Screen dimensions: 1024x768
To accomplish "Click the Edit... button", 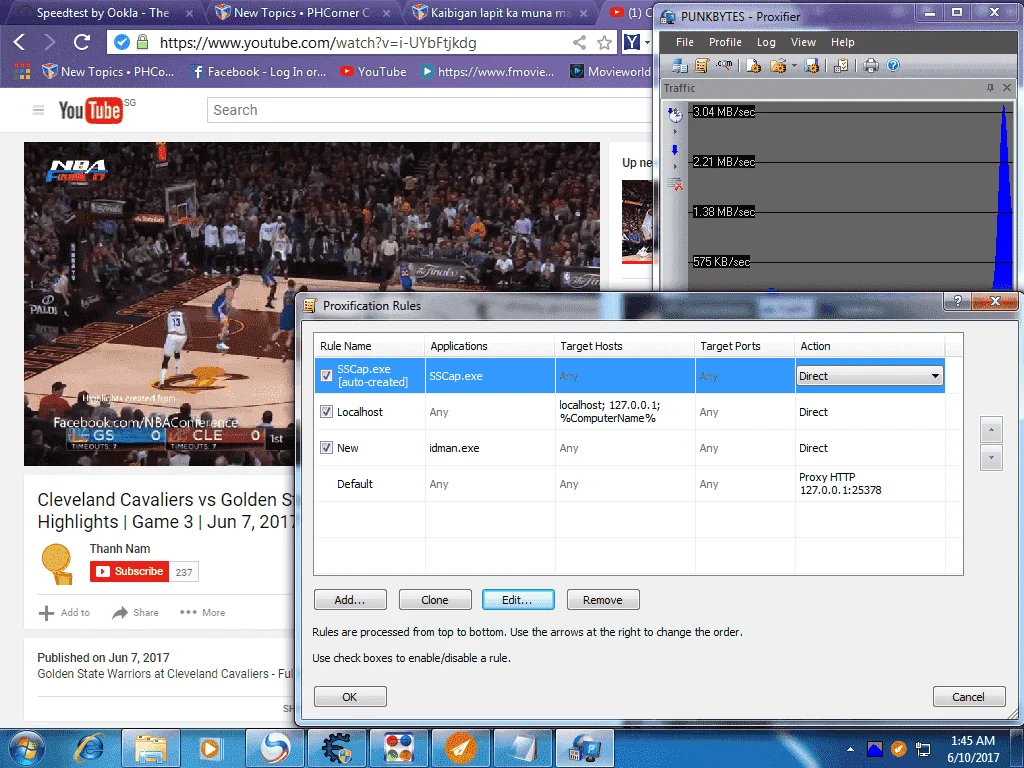I will click(518, 600).
